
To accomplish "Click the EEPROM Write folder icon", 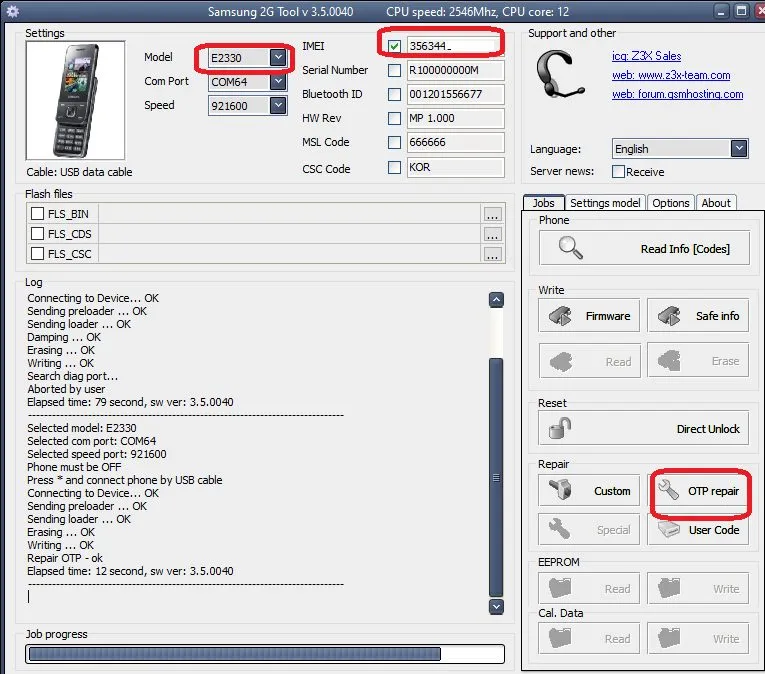I will coord(669,588).
